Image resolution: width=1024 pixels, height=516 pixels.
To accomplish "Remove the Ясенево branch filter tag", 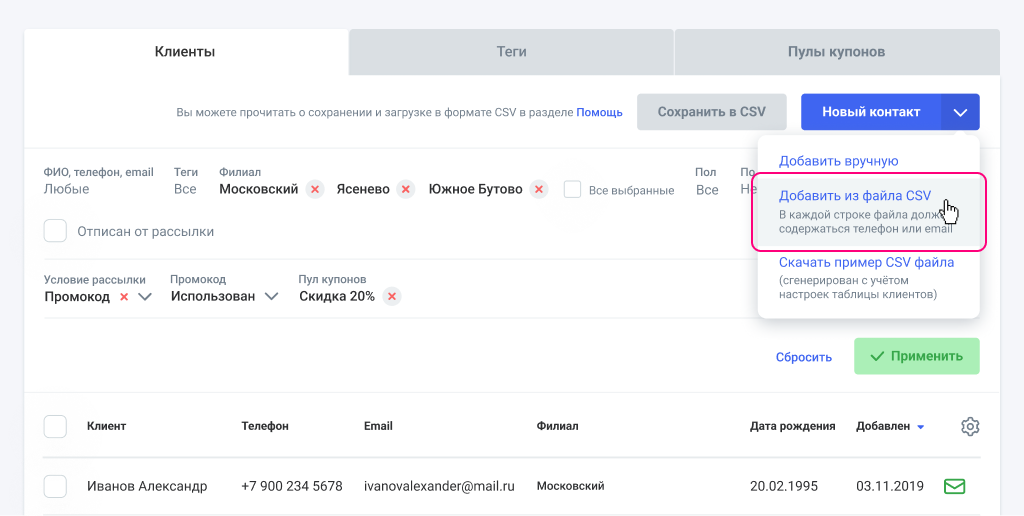I will [x=405, y=189].
